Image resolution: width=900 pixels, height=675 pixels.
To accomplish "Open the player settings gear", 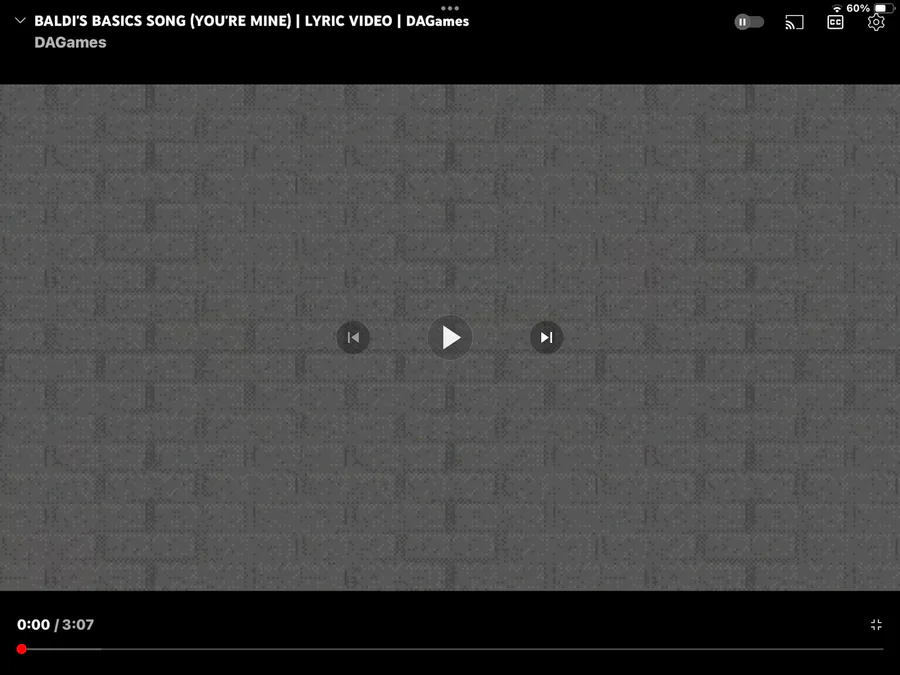I will 876,22.
